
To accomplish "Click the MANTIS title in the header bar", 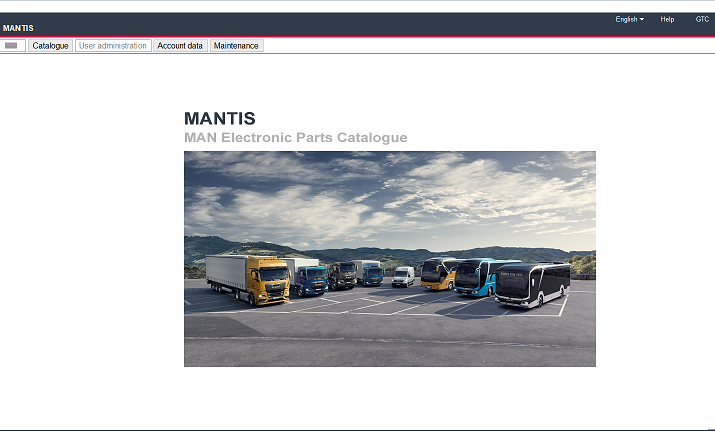I will (18, 28).
